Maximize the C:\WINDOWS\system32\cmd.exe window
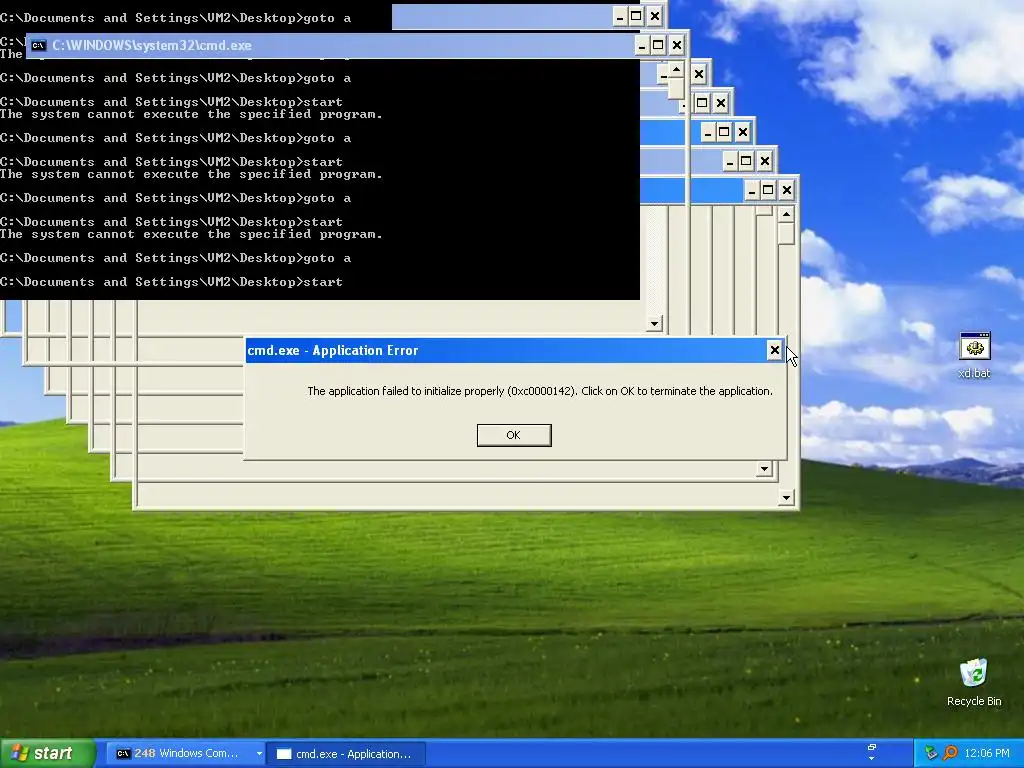Screen dimensions: 1024x768 point(658,45)
